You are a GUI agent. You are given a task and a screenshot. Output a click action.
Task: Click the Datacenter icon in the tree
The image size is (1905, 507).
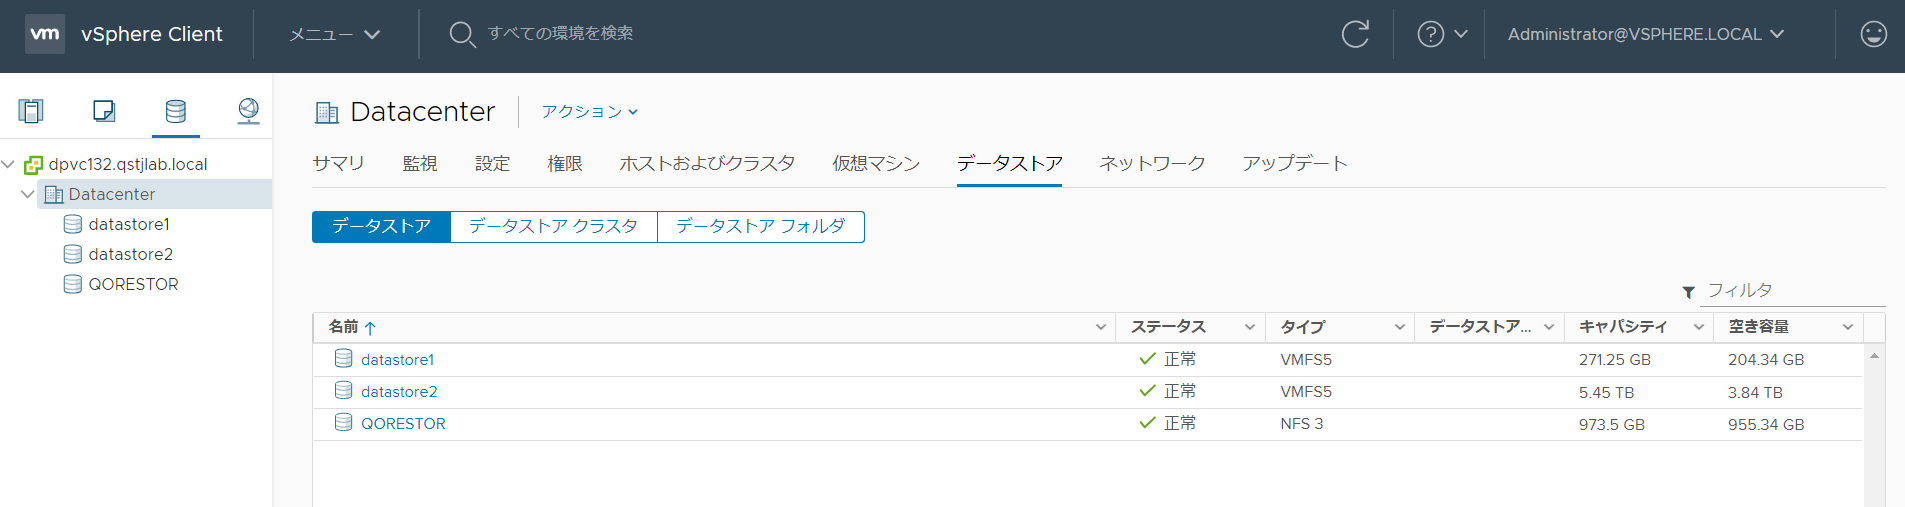[54, 194]
